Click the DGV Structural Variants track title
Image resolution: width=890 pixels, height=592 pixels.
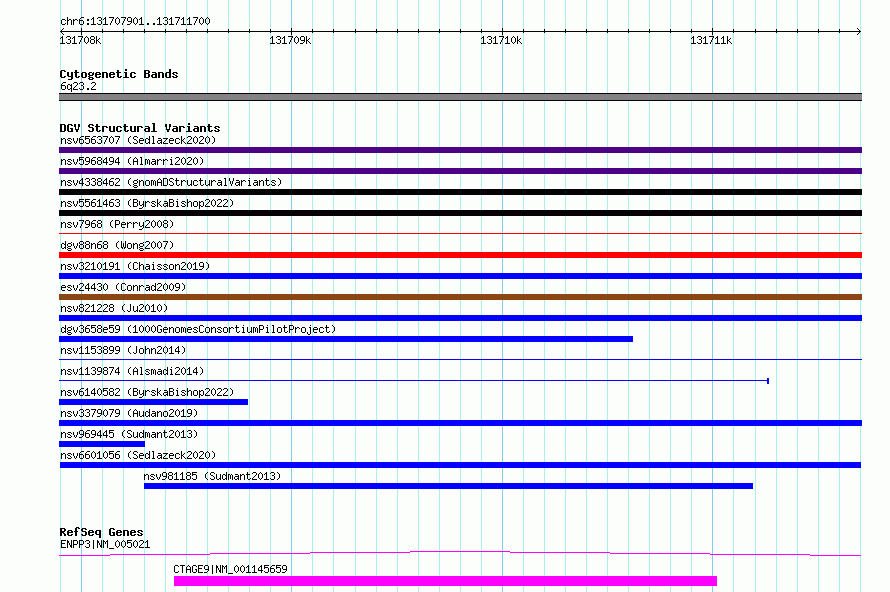(140, 128)
